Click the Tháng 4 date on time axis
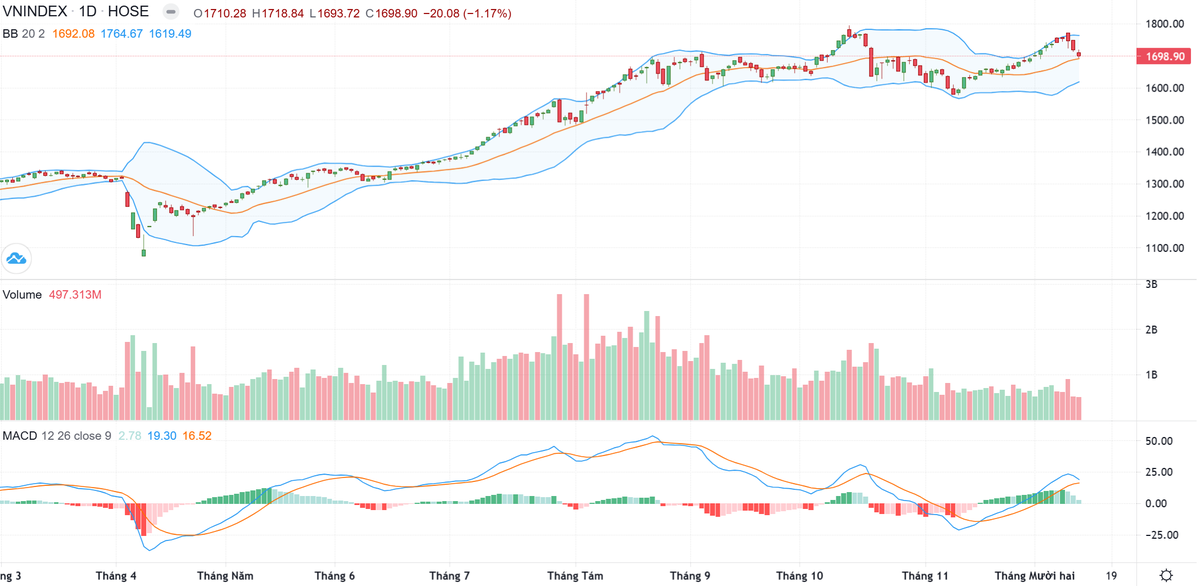Viewport: 1200px width, 586px height. point(116,576)
